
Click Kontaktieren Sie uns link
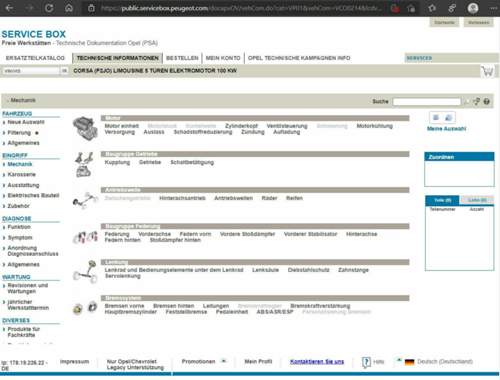pyautogui.click(x=317, y=361)
